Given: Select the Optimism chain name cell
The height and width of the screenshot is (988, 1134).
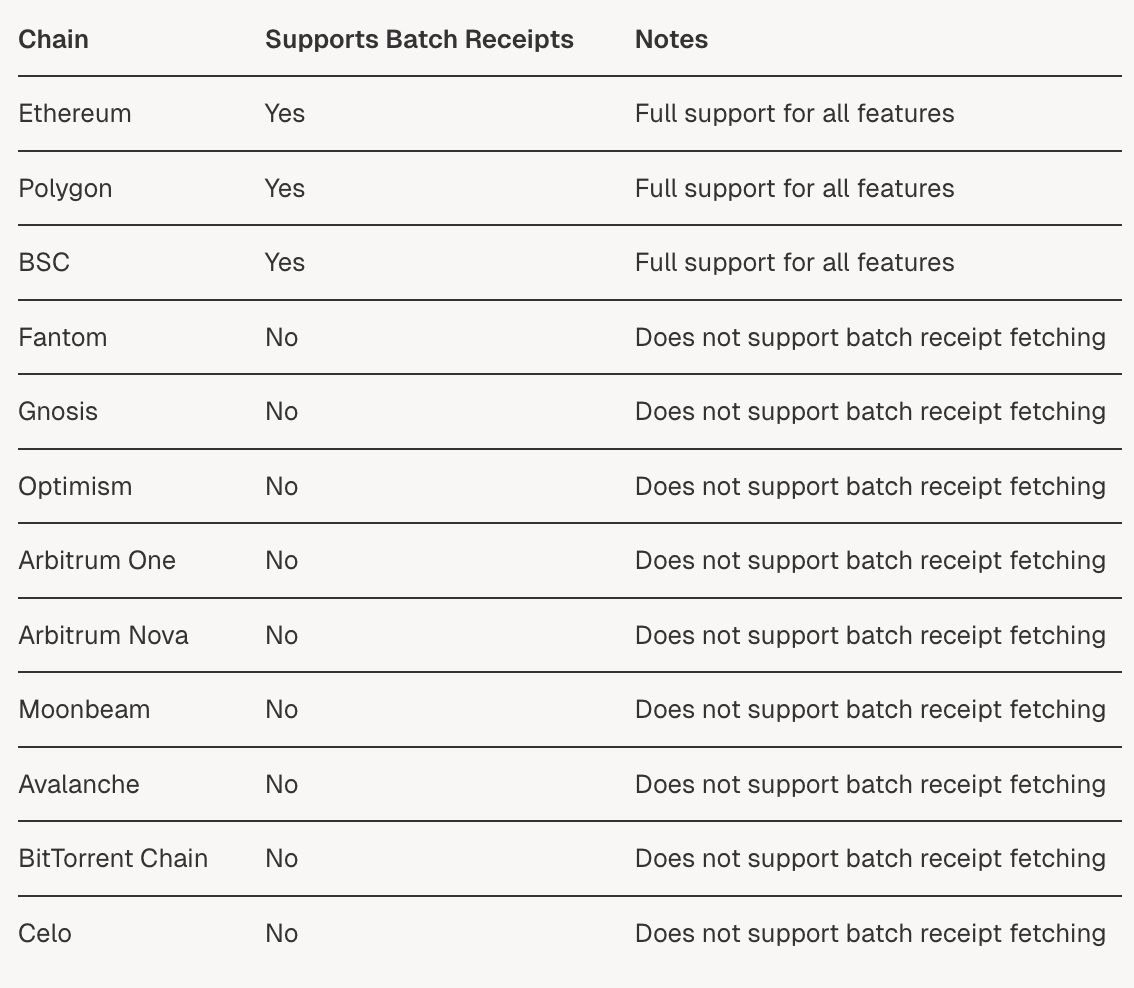Looking at the screenshot, I should click(75, 487).
